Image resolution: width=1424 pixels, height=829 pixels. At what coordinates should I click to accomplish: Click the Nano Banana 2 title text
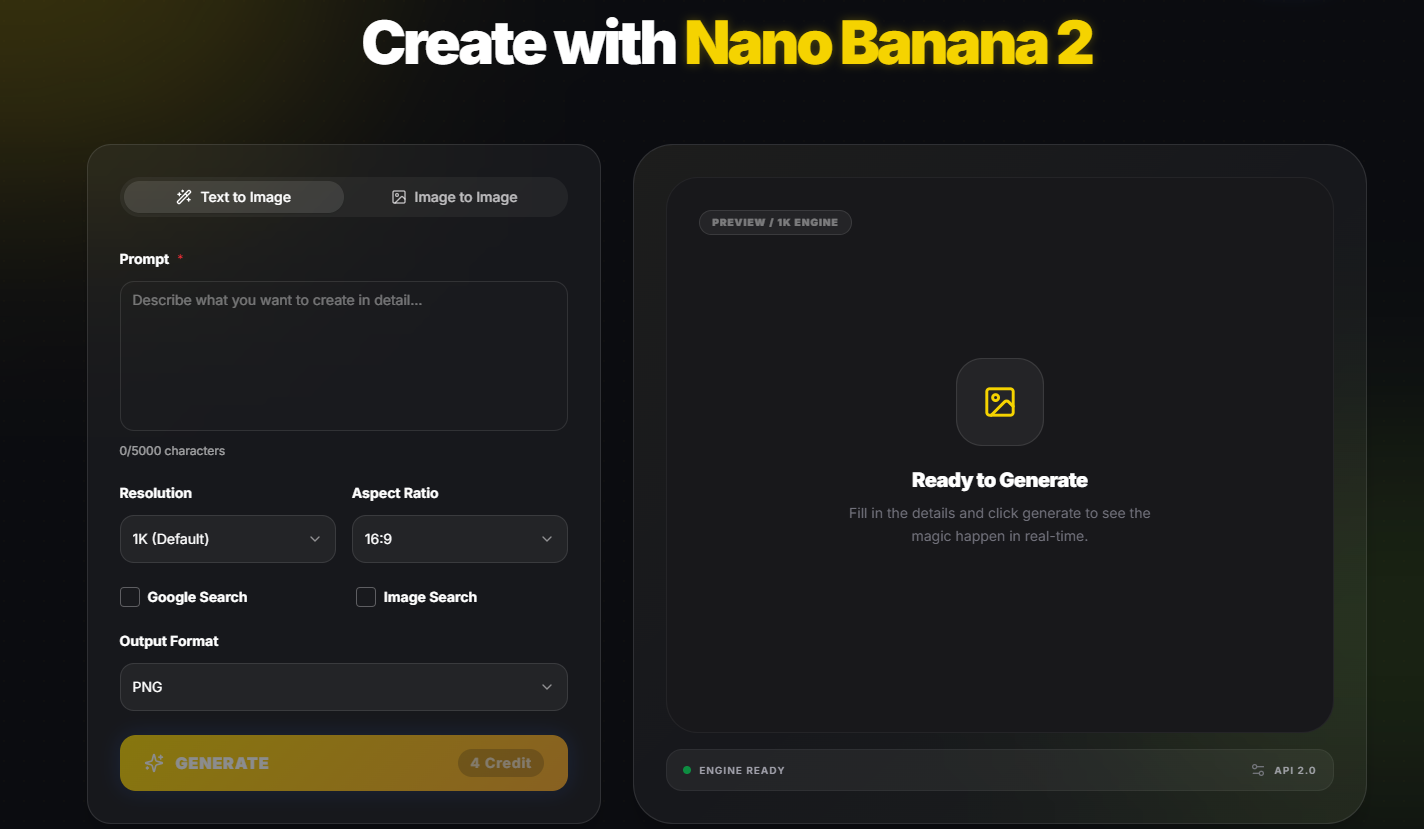(x=889, y=43)
